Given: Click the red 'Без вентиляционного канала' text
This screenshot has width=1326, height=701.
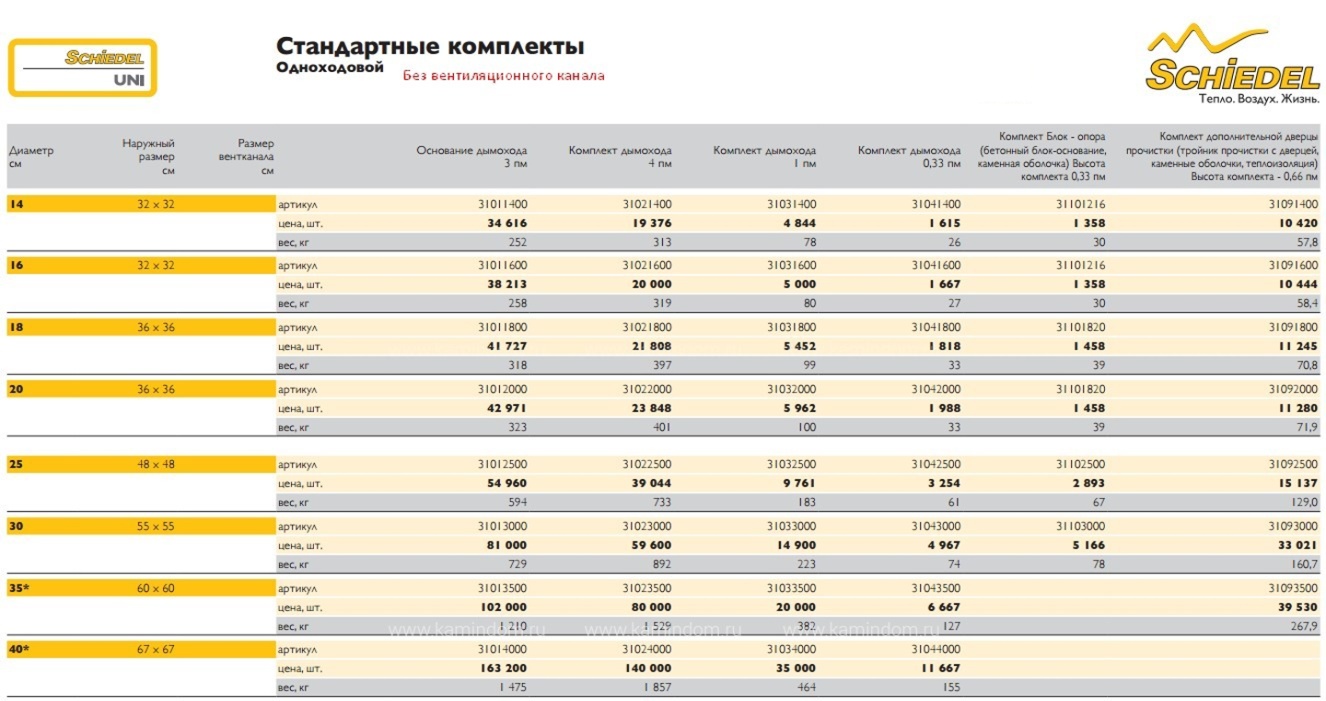Looking at the screenshot, I should click(504, 75).
